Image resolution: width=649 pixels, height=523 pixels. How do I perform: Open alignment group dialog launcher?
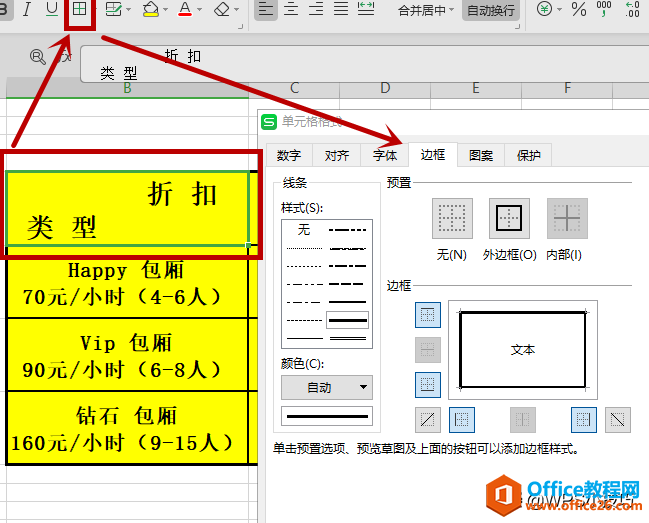point(517,26)
